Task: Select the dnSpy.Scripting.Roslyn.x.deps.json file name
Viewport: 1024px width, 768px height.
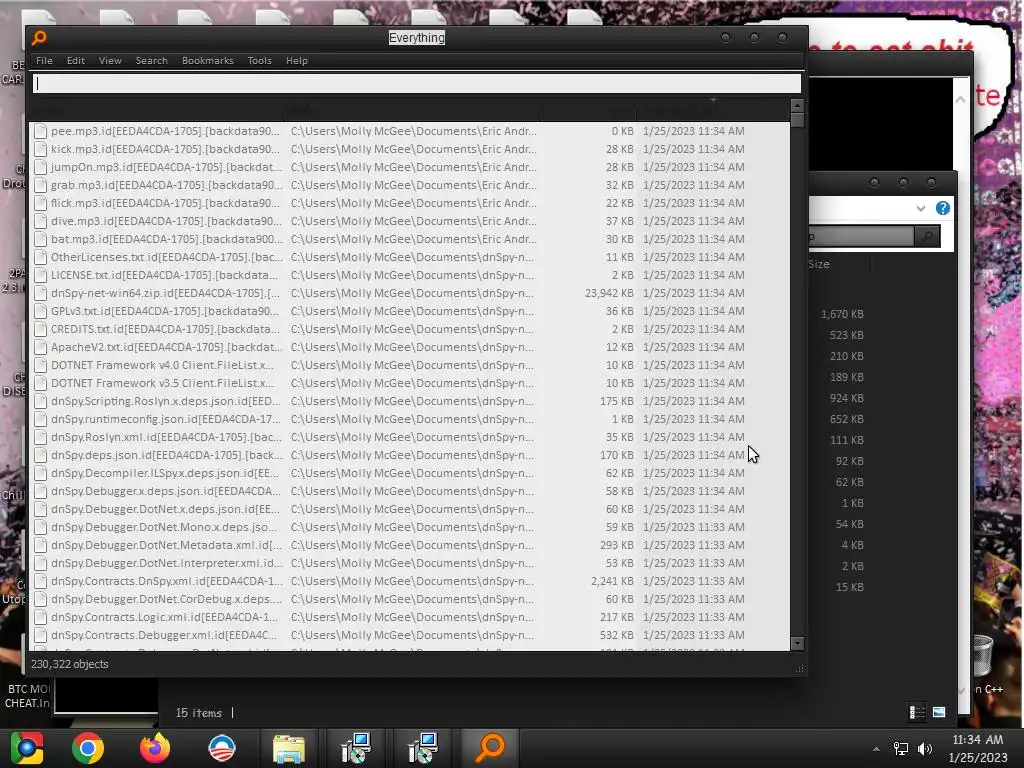Action: coord(166,401)
